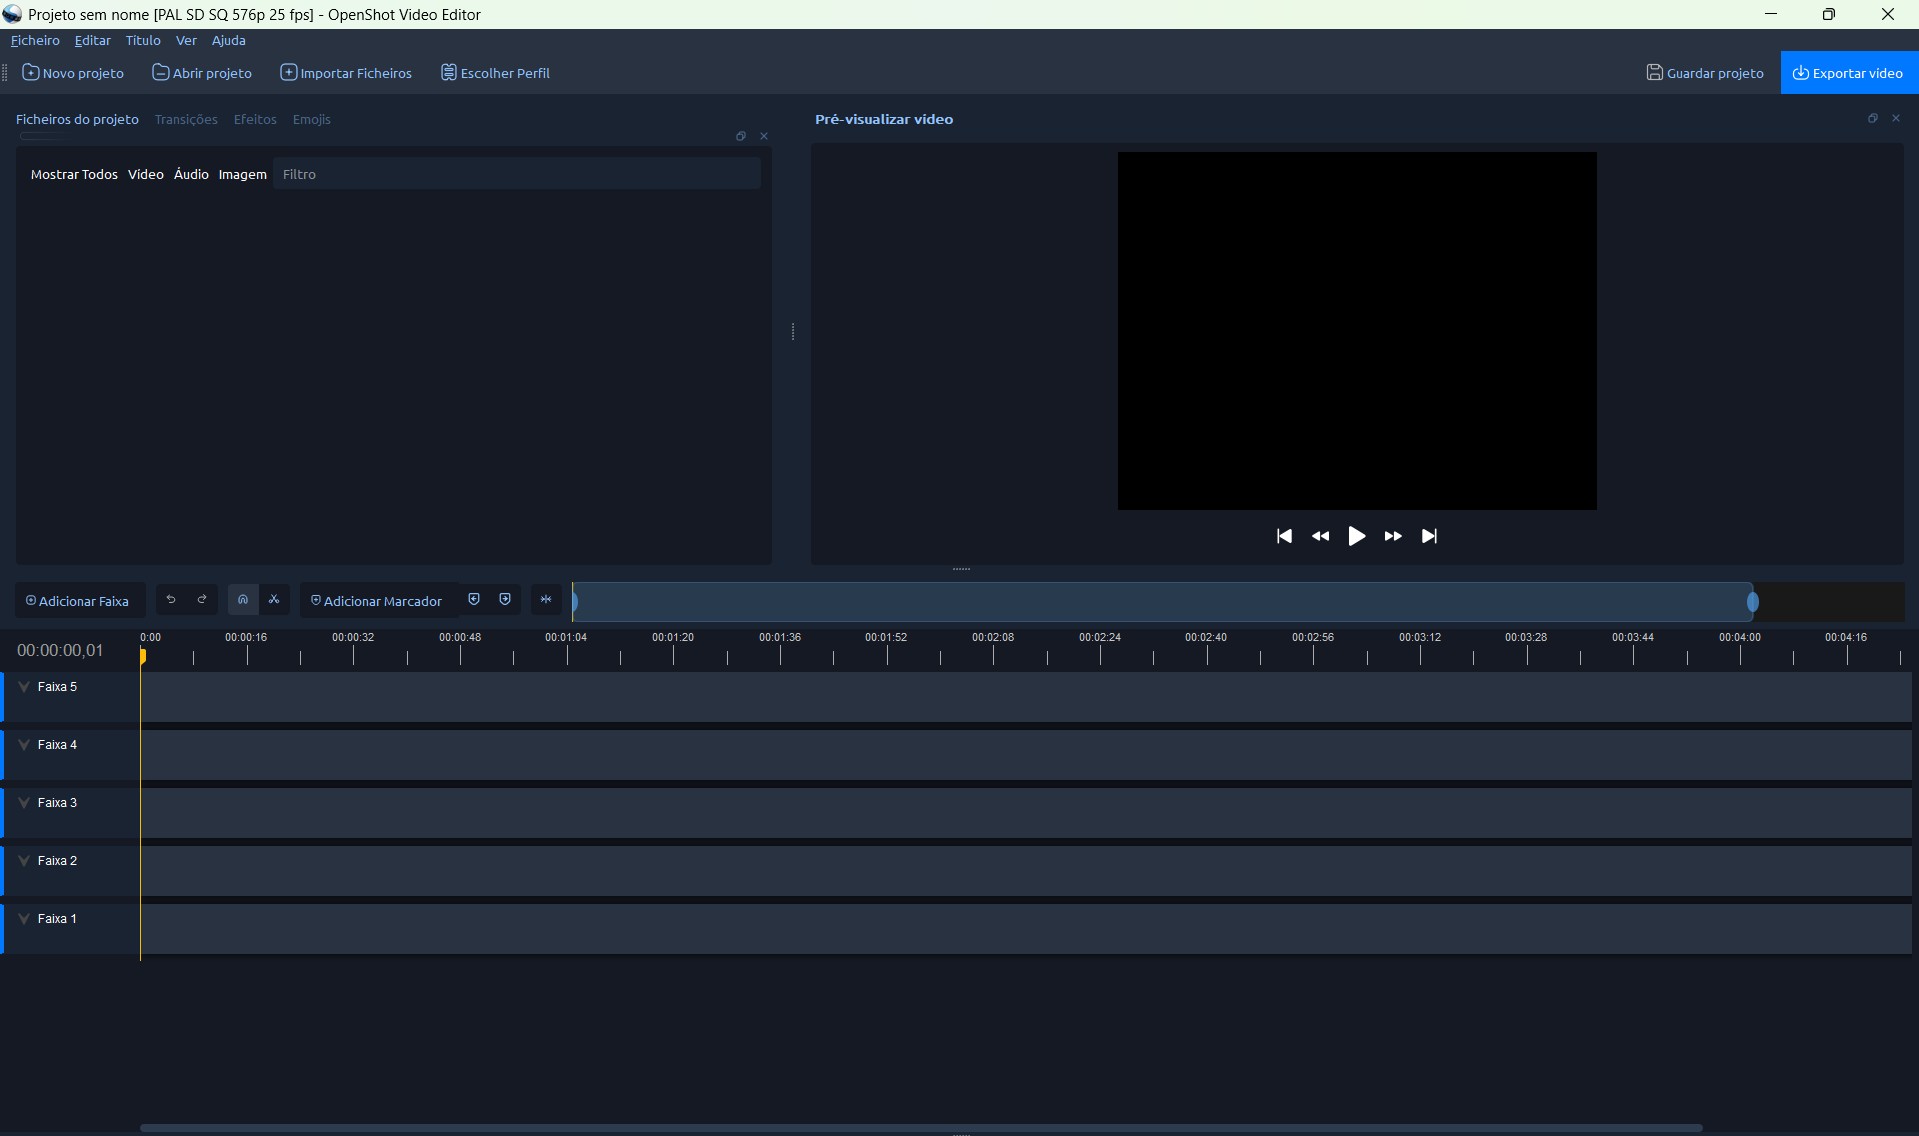Click Adicionar Faixa to add a track
The height and width of the screenshot is (1136, 1919).
click(x=78, y=601)
